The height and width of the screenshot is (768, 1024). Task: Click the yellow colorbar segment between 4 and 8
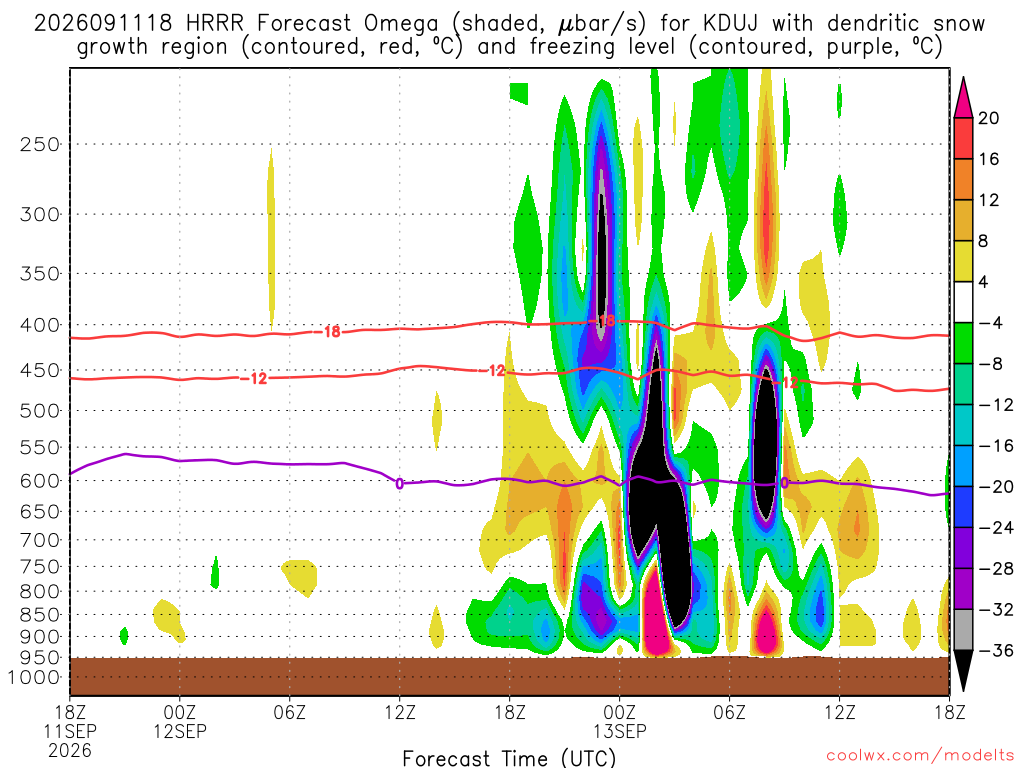pyautogui.click(x=963, y=262)
